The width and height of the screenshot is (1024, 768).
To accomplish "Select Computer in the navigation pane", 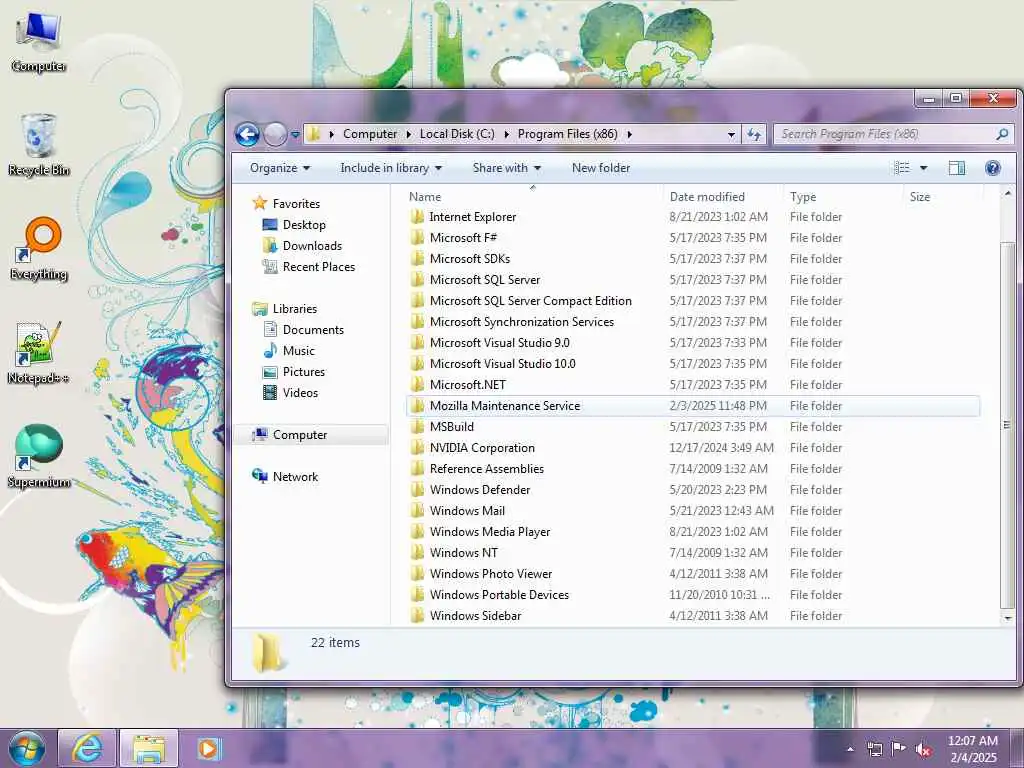I will click(x=300, y=435).
